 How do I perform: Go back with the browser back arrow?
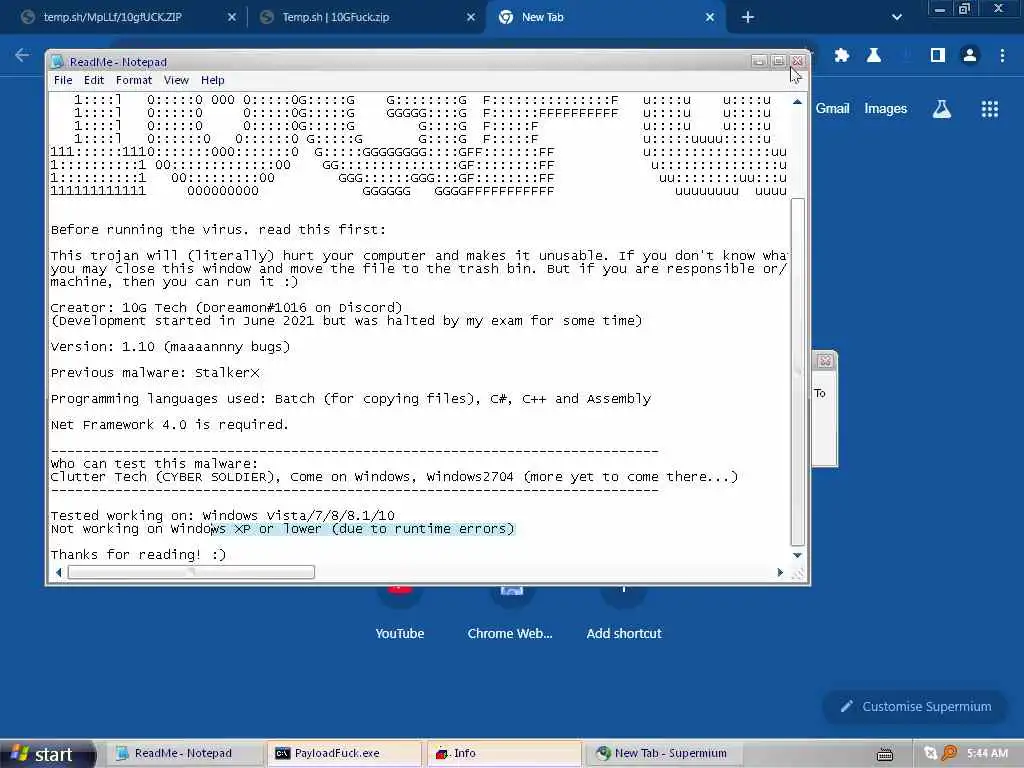point(22,56)
